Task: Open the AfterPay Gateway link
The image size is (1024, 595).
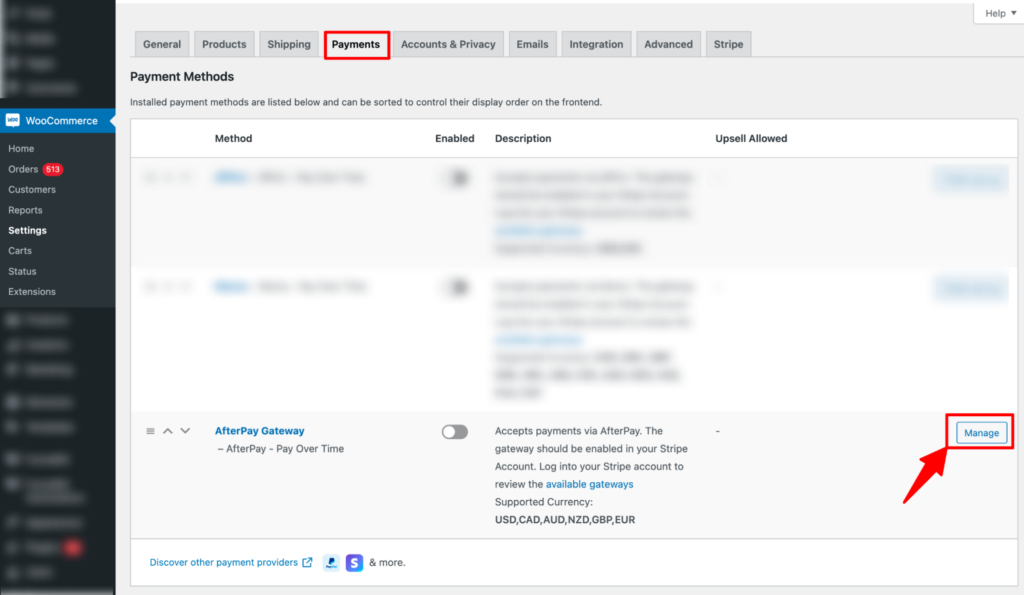Action: tap(259, 431)
